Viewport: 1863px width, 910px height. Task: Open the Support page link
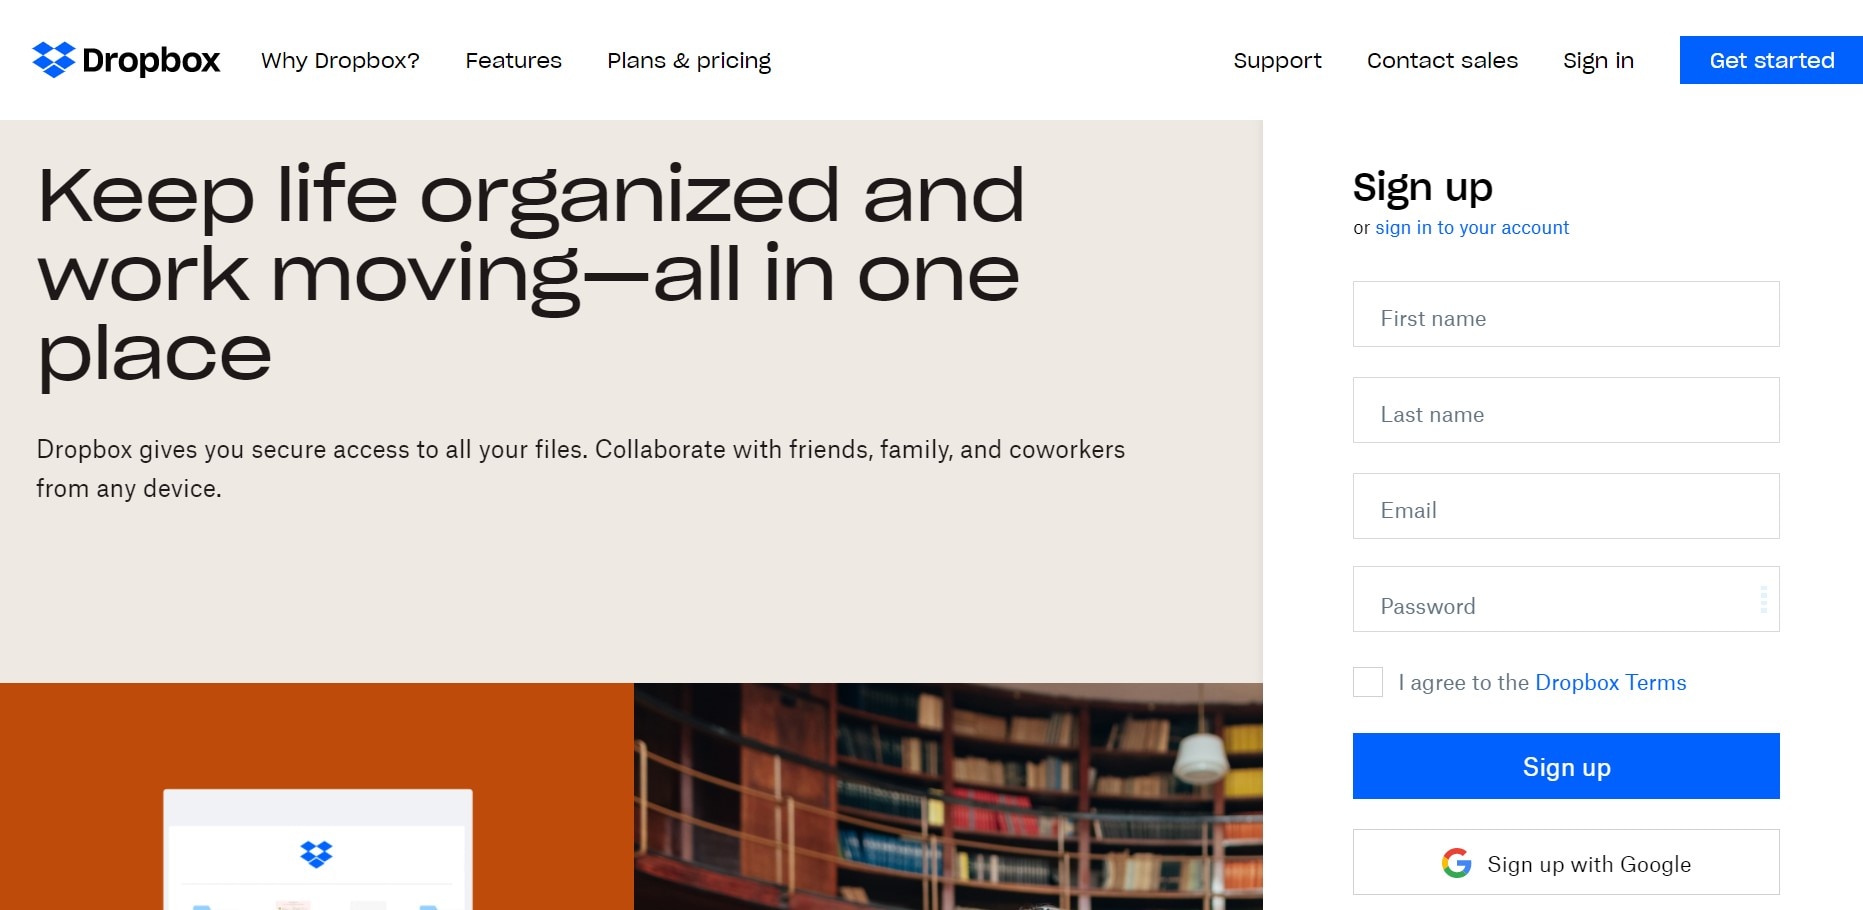click(1277, 60)
